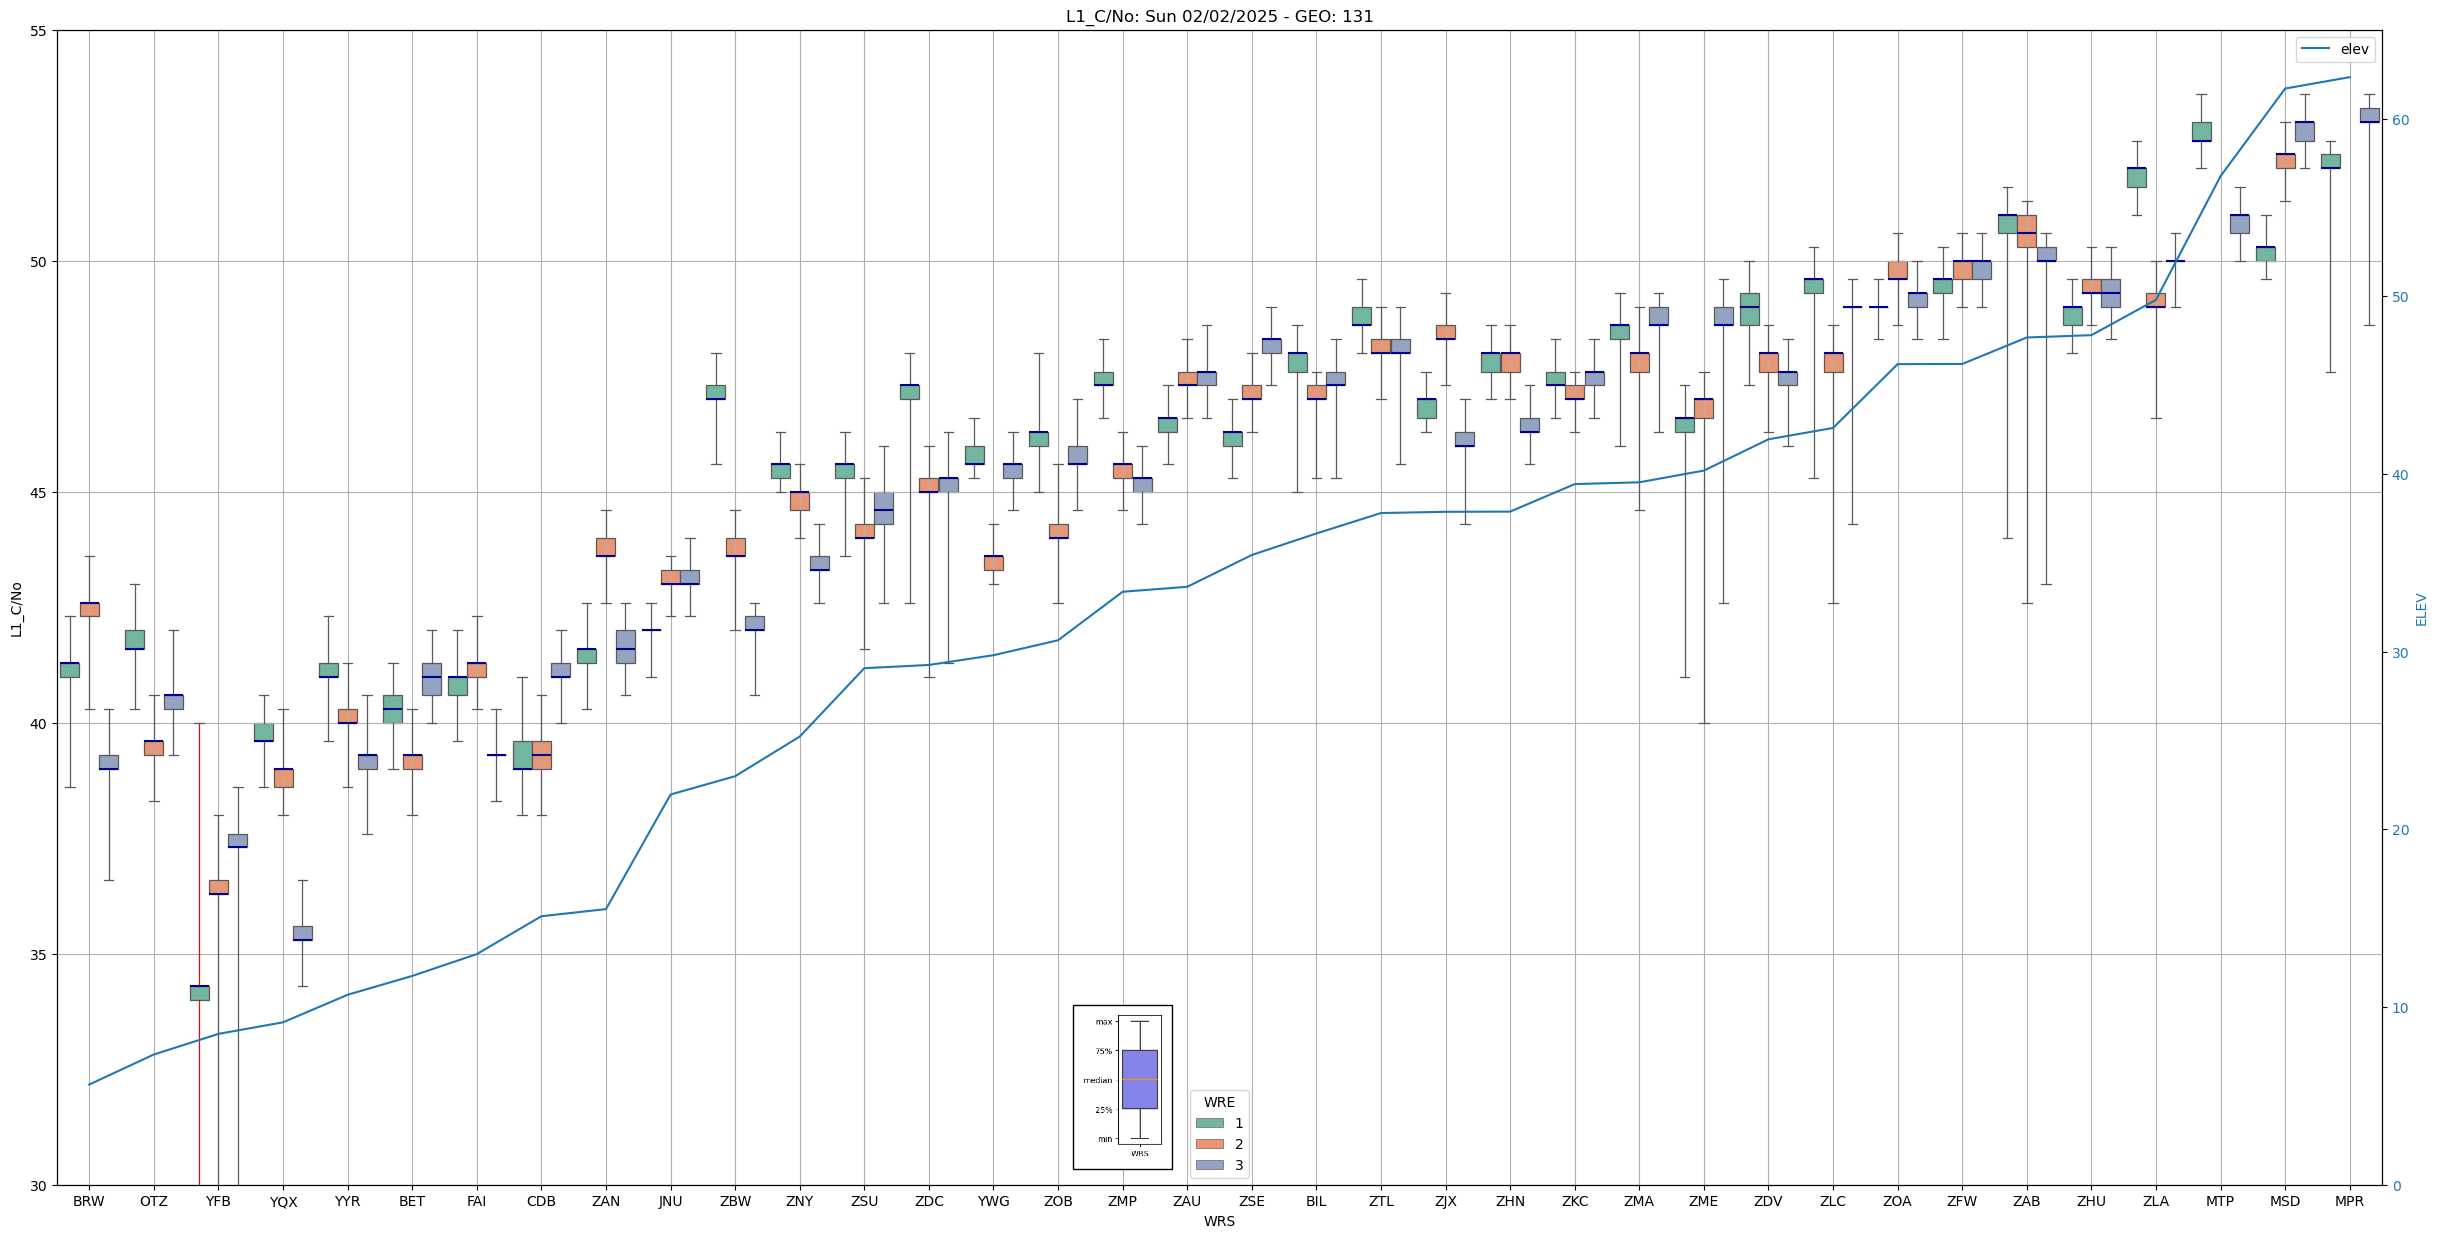
Task: Click the orange WRE 2 legend swatch
Action: (x=1209, y=1144)
